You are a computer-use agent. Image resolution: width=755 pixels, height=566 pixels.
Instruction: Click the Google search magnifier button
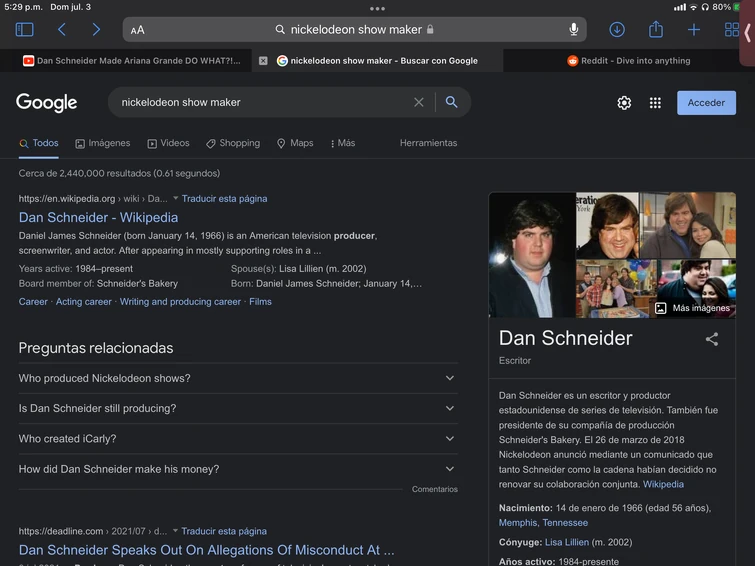click(x=451, y=102)
